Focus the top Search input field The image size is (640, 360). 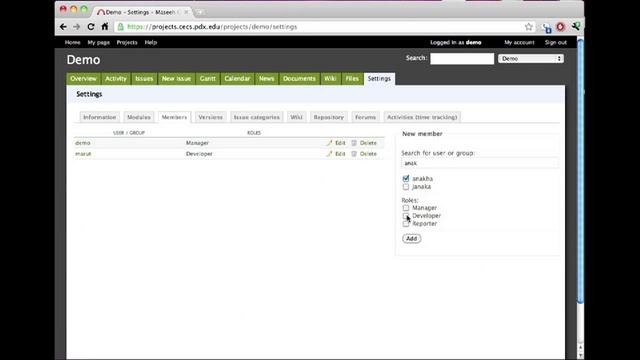(462, 59)
